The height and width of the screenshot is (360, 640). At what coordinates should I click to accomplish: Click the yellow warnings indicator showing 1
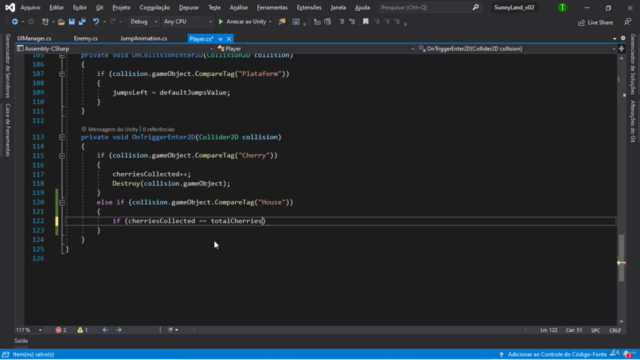(x=82, y=330)
